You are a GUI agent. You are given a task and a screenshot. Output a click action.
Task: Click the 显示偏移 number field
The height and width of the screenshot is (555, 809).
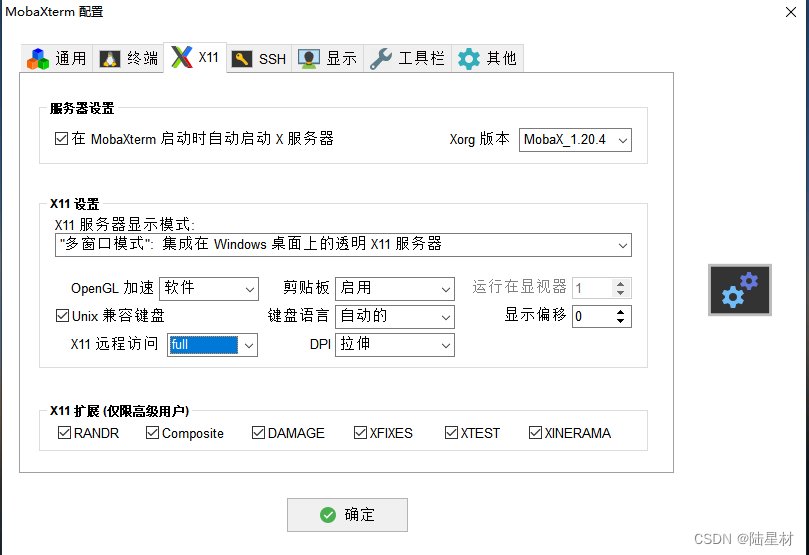pos(592,317)
